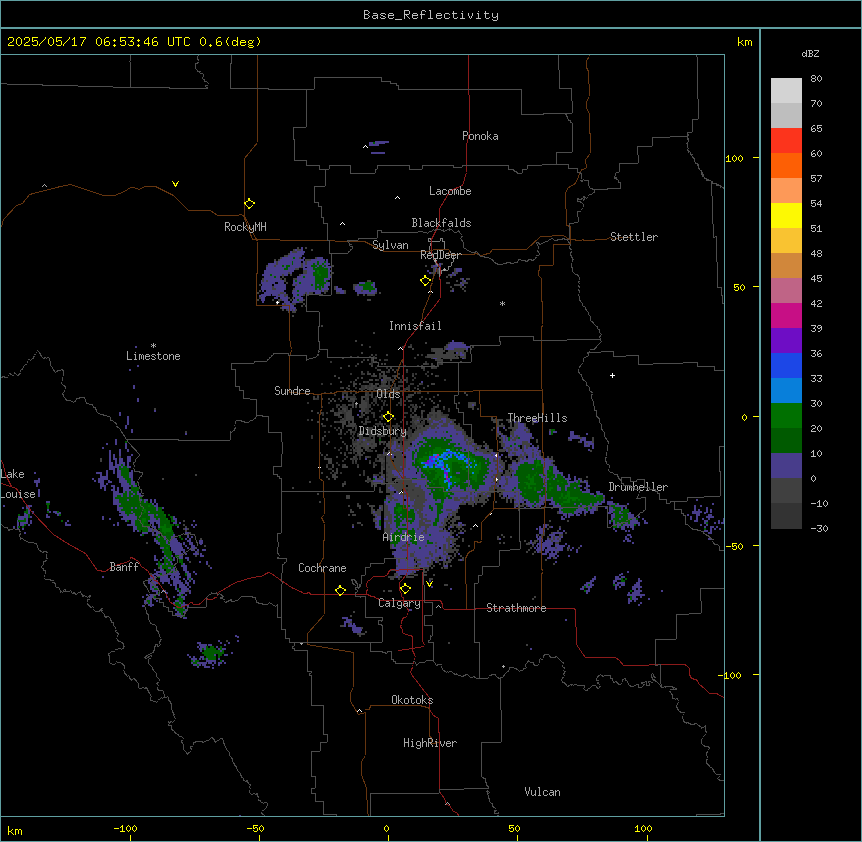Click the ThreeHills city label
This screenshot has height=842, width=862.
537,418
